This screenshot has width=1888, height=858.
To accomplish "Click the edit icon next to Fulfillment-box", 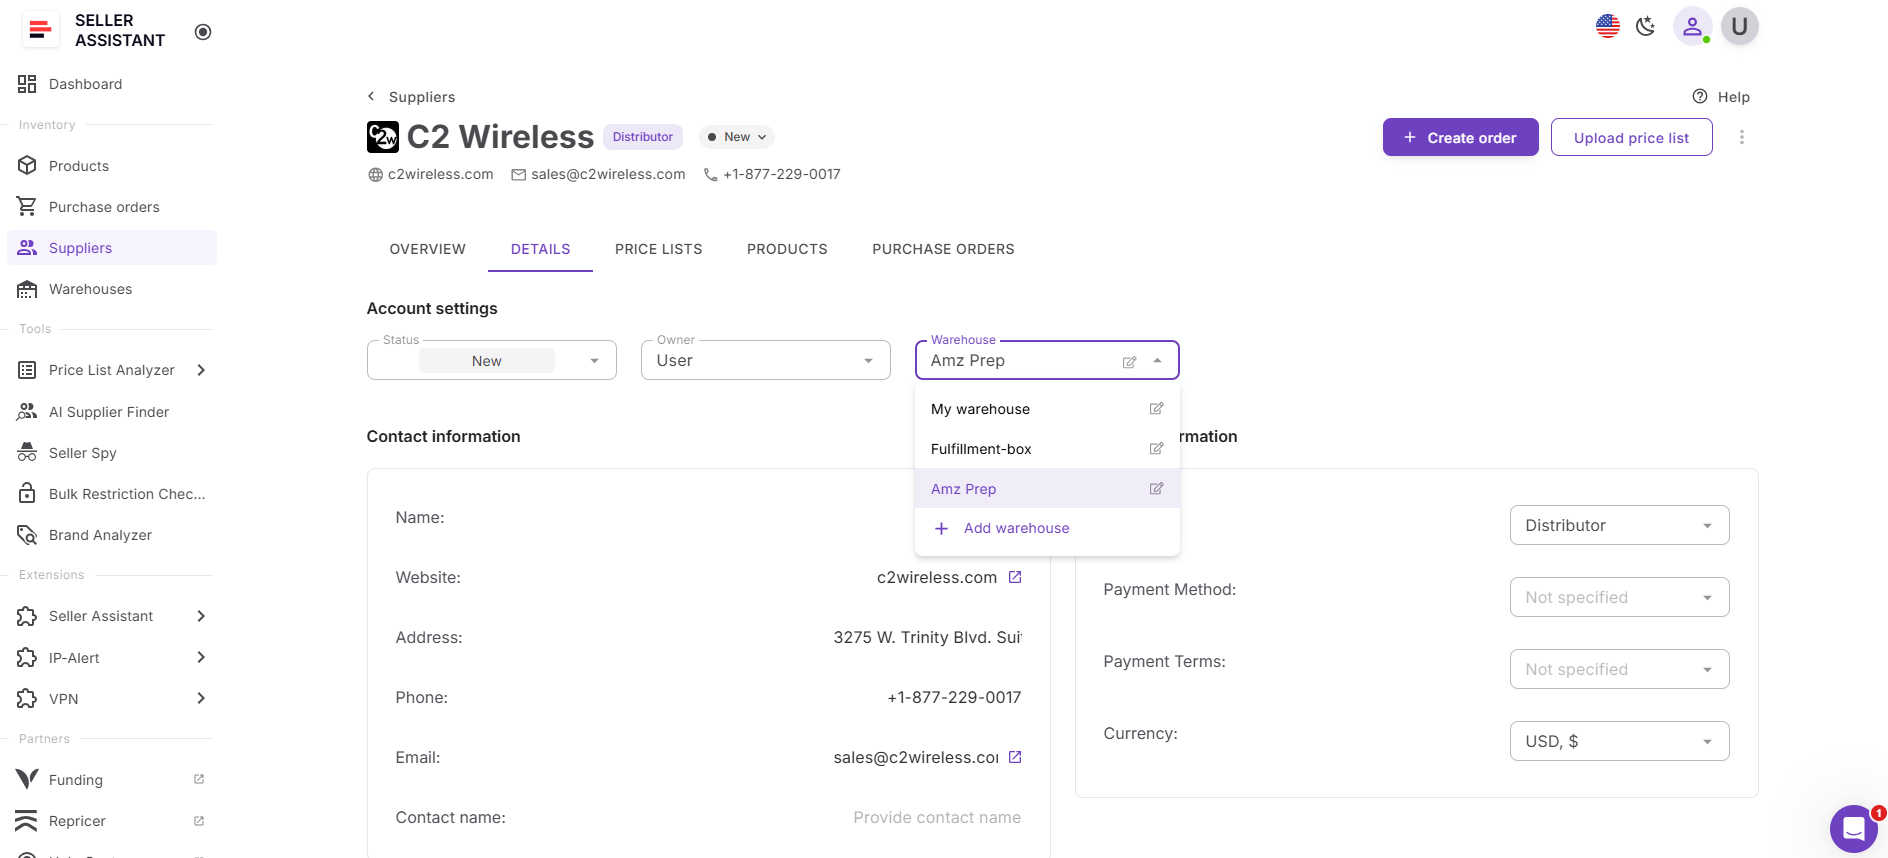I will click(x=1156, y=449).
